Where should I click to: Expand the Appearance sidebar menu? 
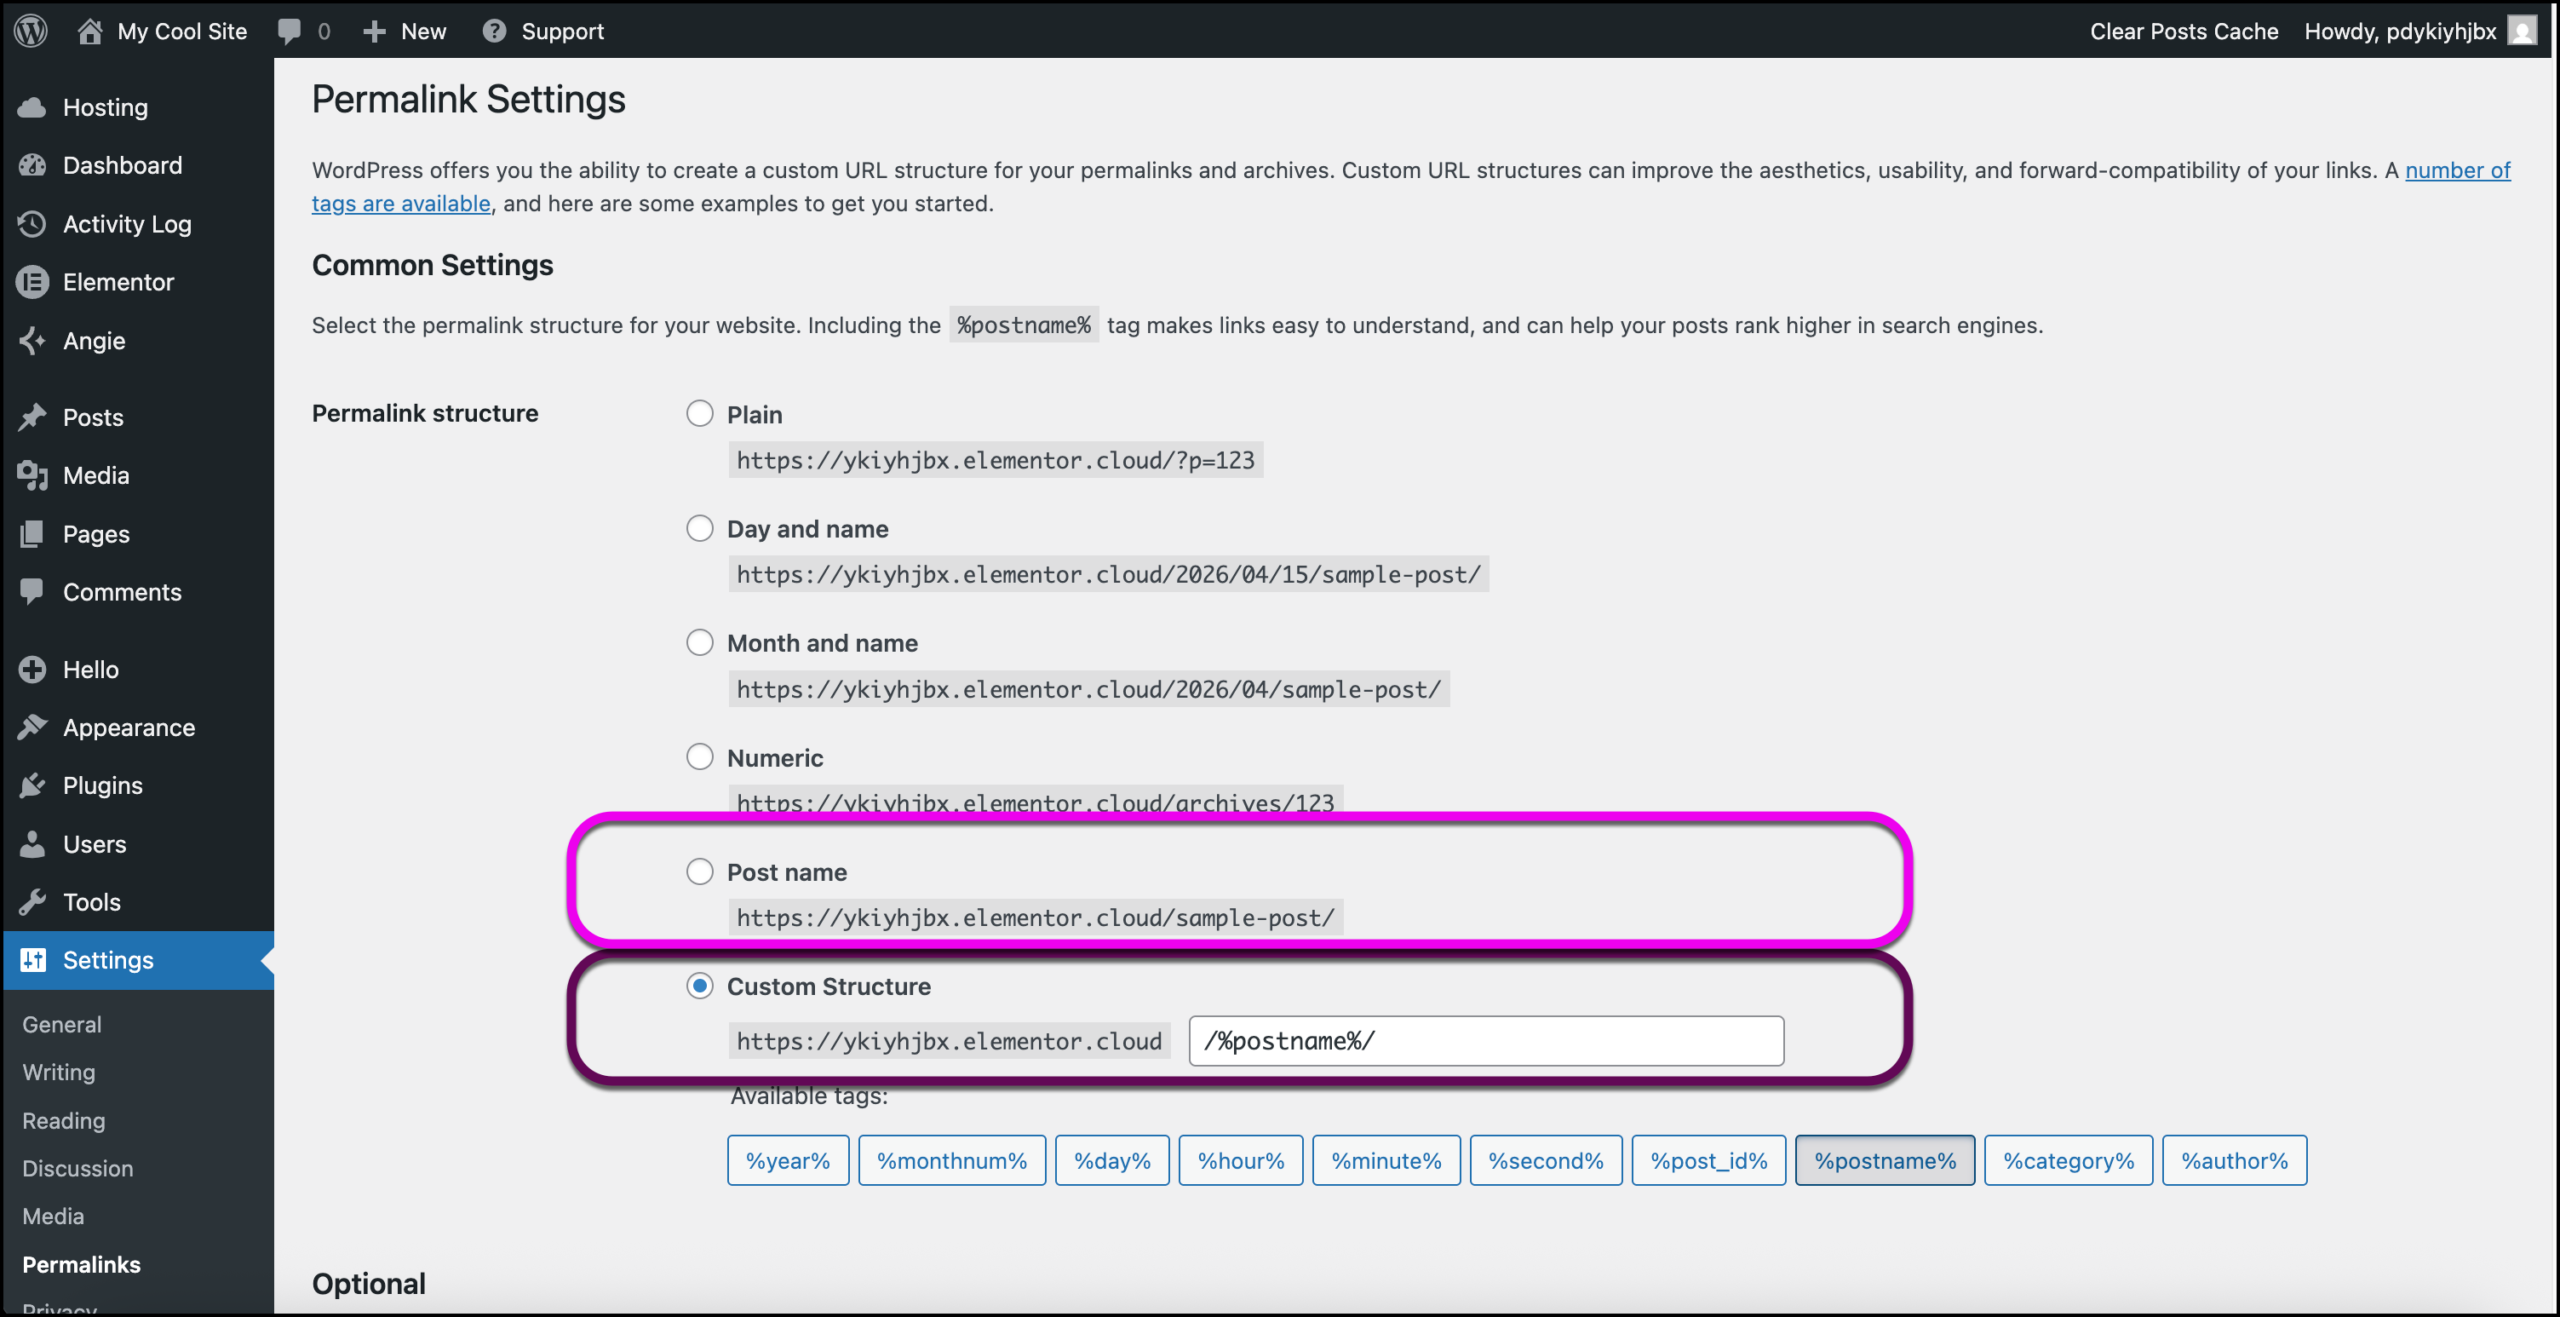129,728
